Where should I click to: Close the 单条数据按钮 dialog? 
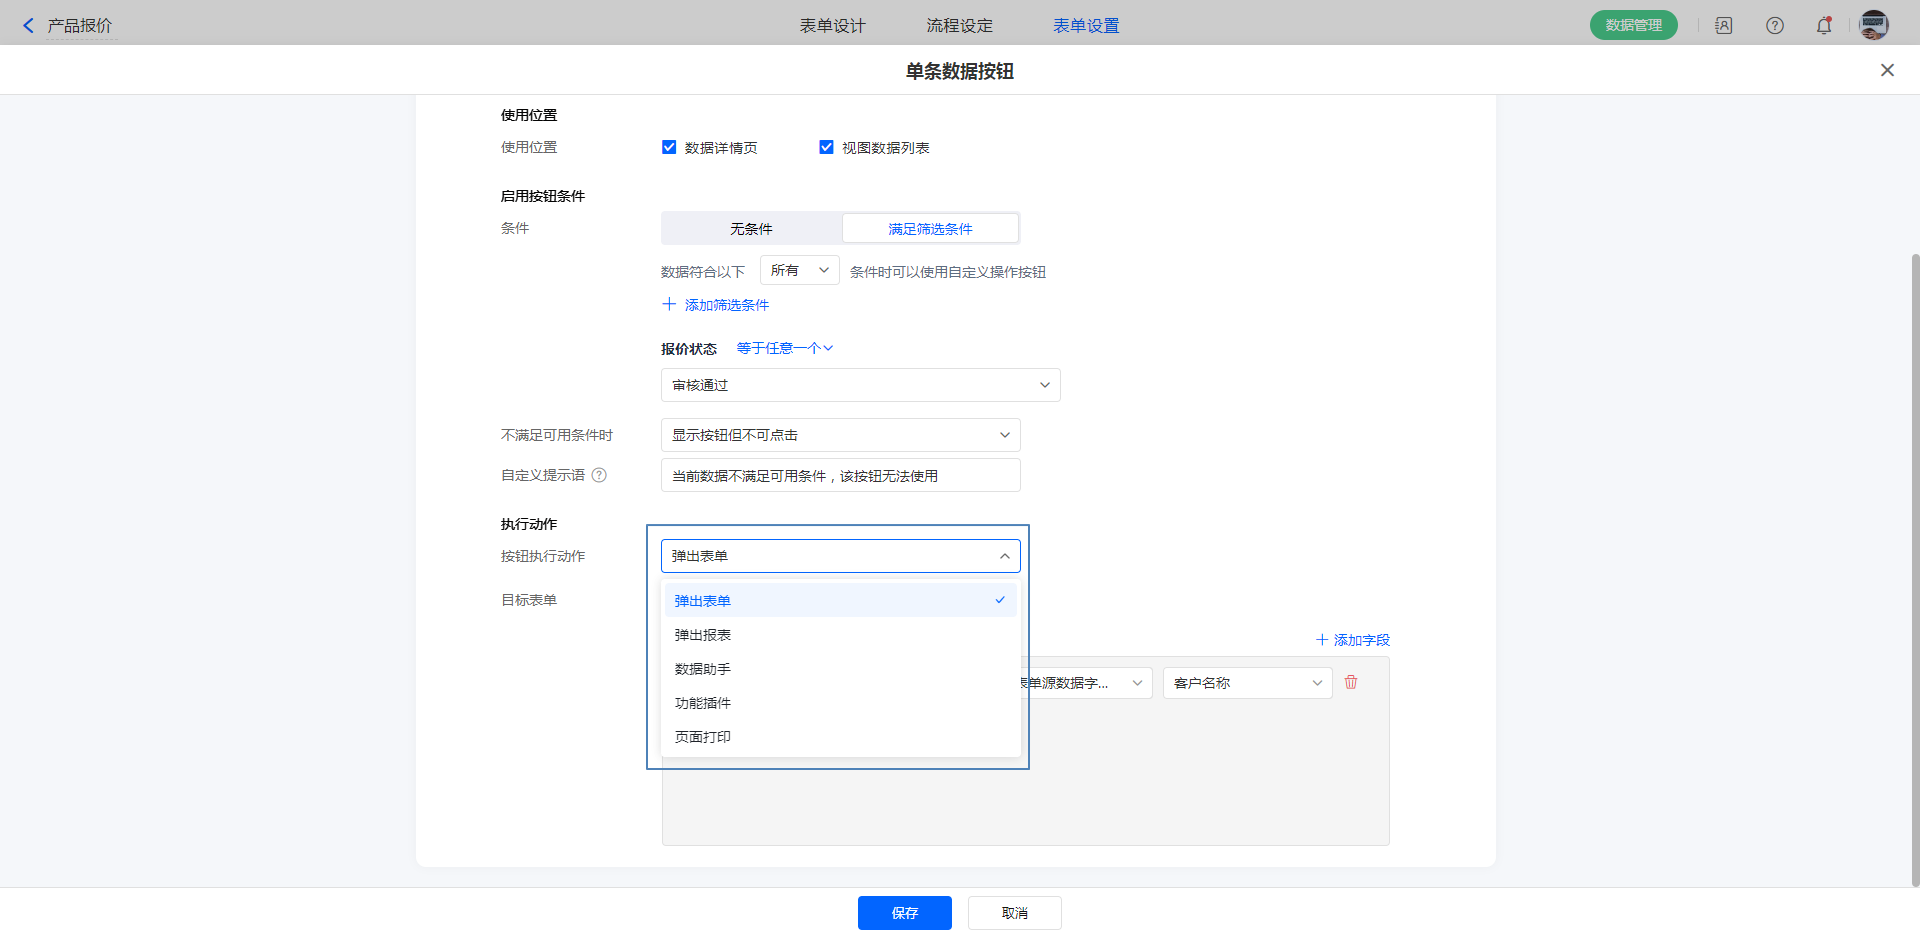1887,70
